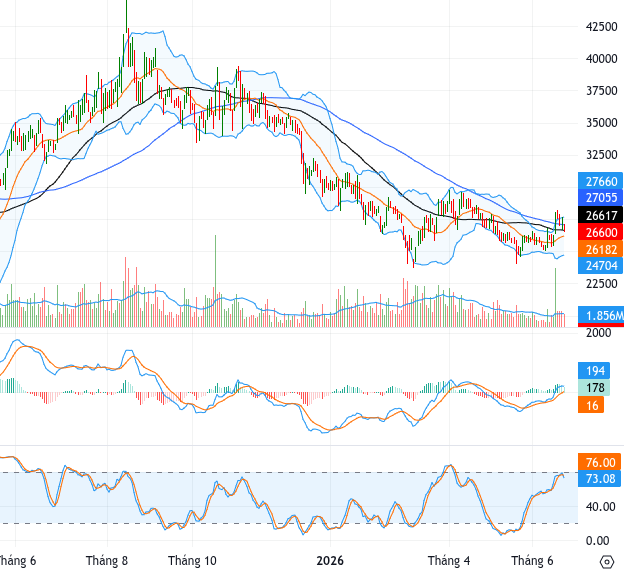The image size is (624, 571).
Task: Select the orange signal 16 label
Action: (591, 405)
